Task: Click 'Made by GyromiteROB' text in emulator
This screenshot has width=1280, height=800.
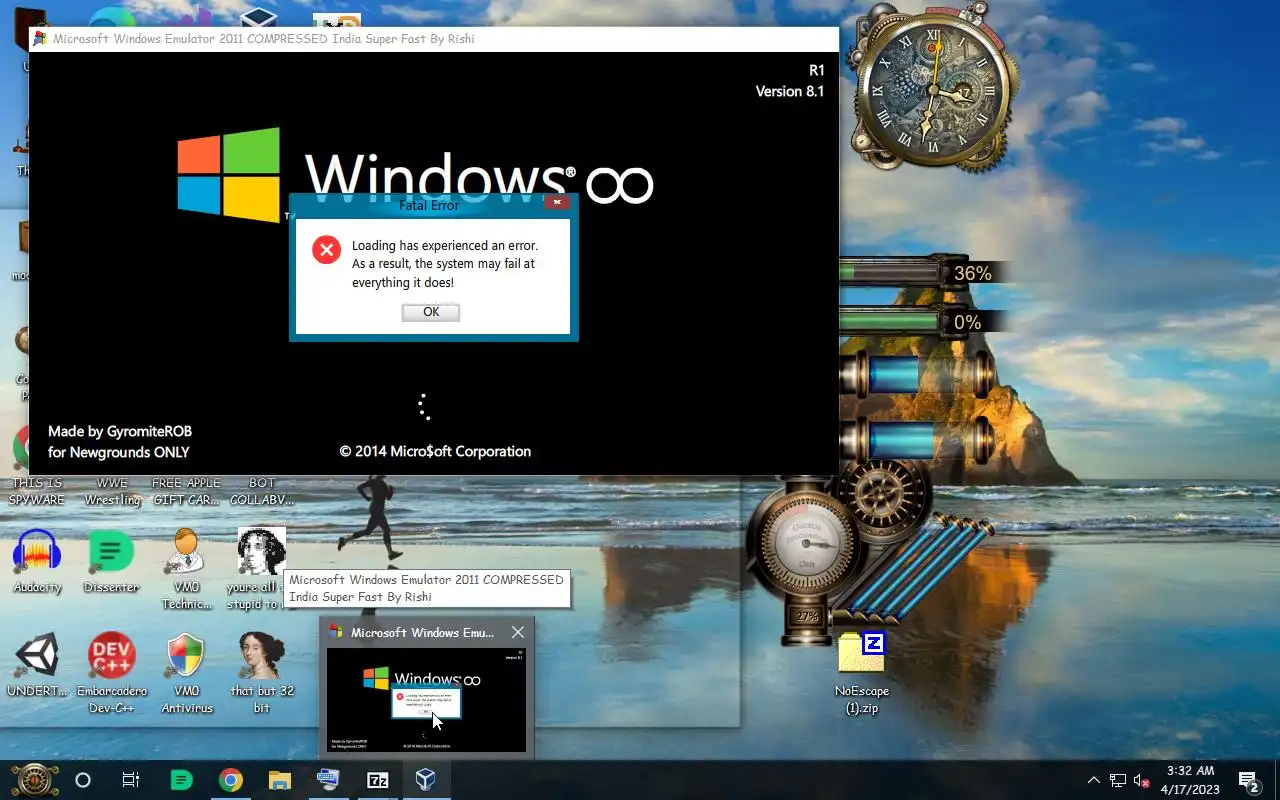Action: [x=120, y=431]
